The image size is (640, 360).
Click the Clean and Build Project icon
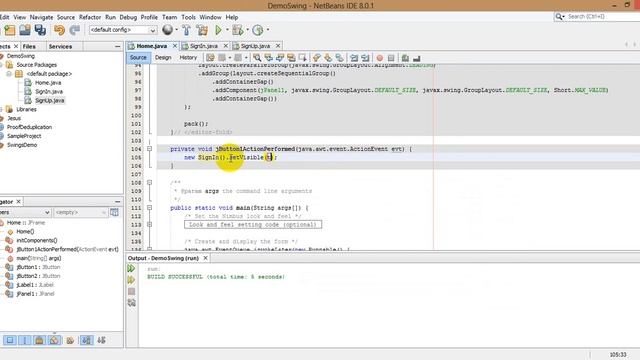[x=202, y=30]
